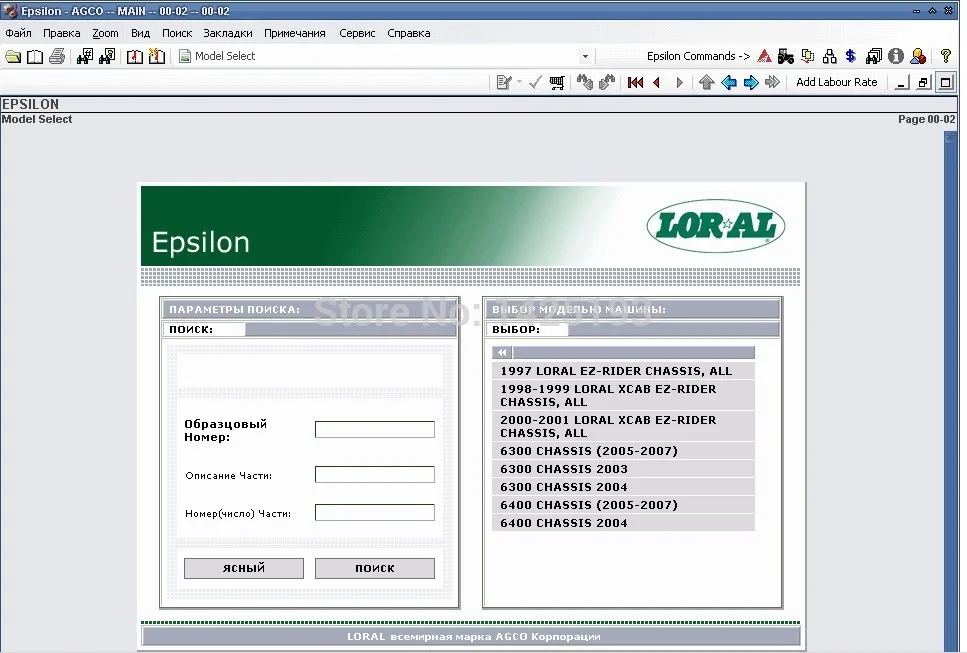Select the tractor icon on Epsilon Commands toolbar
967x653 pixels.
click(x=786, y=57)
